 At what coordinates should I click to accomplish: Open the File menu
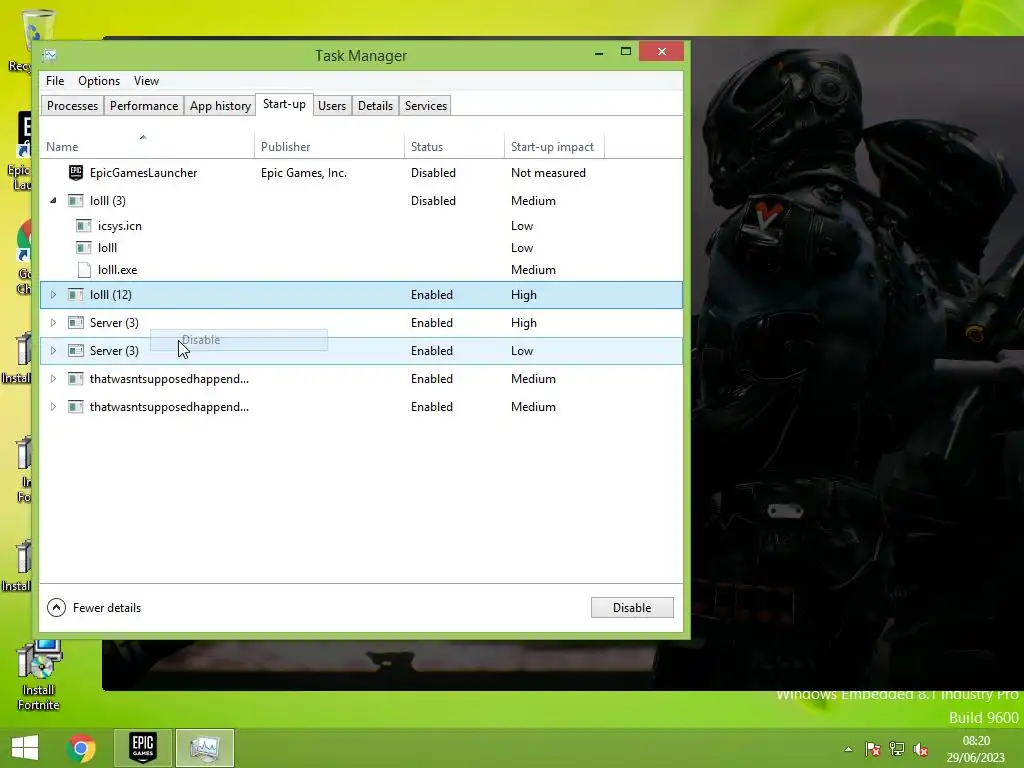pos(55,81)
